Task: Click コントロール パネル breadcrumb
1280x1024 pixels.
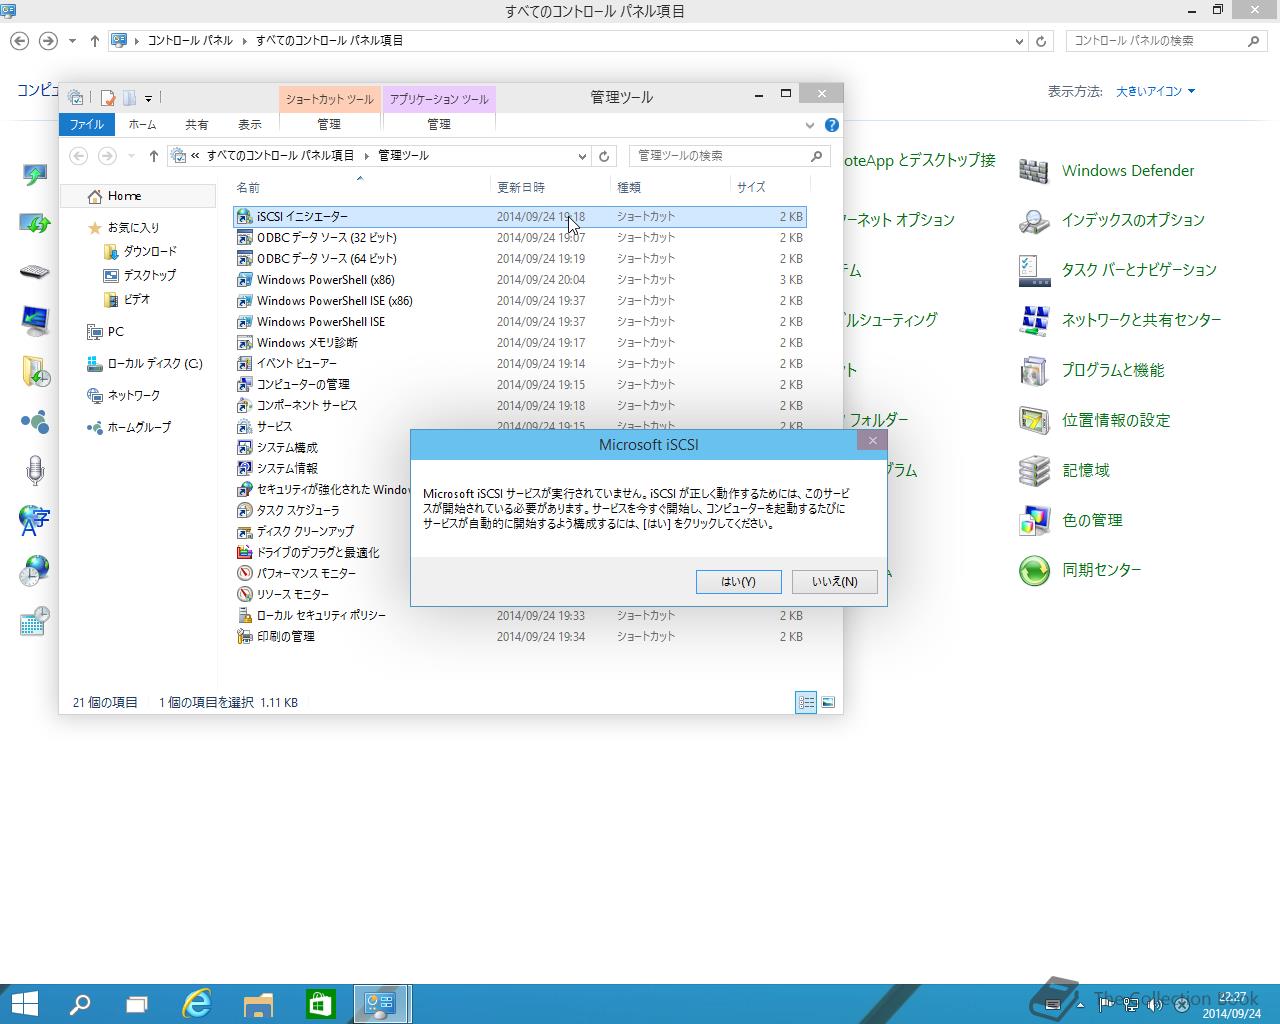Action: pos(190,41)
